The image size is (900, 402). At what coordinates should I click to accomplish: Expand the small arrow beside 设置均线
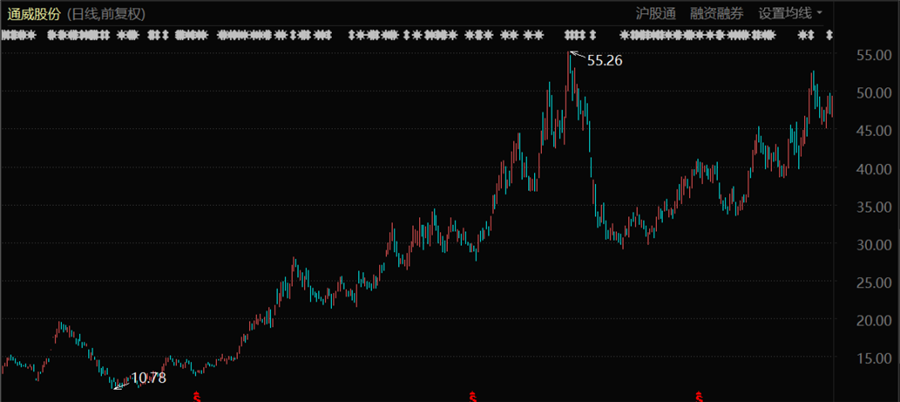[x=820, y=13]
